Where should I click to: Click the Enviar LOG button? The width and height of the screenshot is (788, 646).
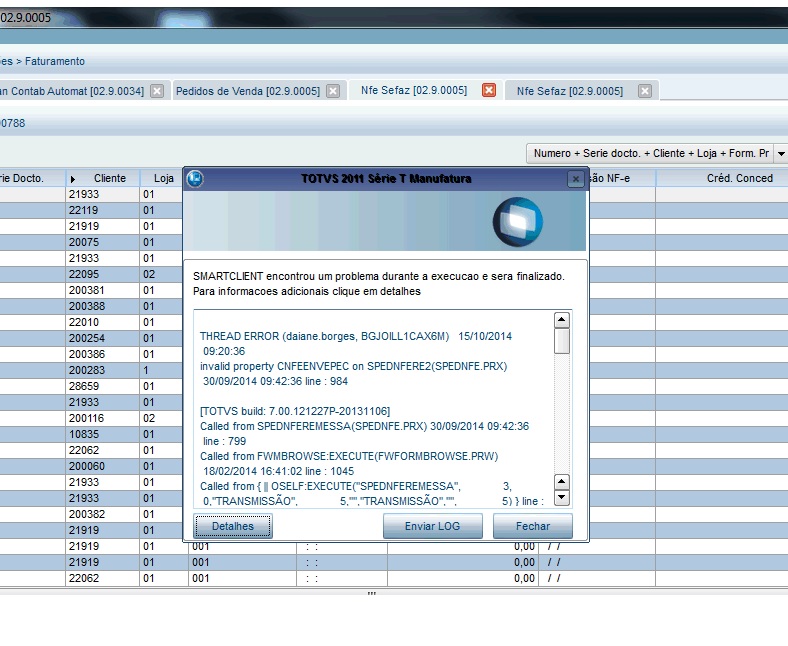point(433,526)
